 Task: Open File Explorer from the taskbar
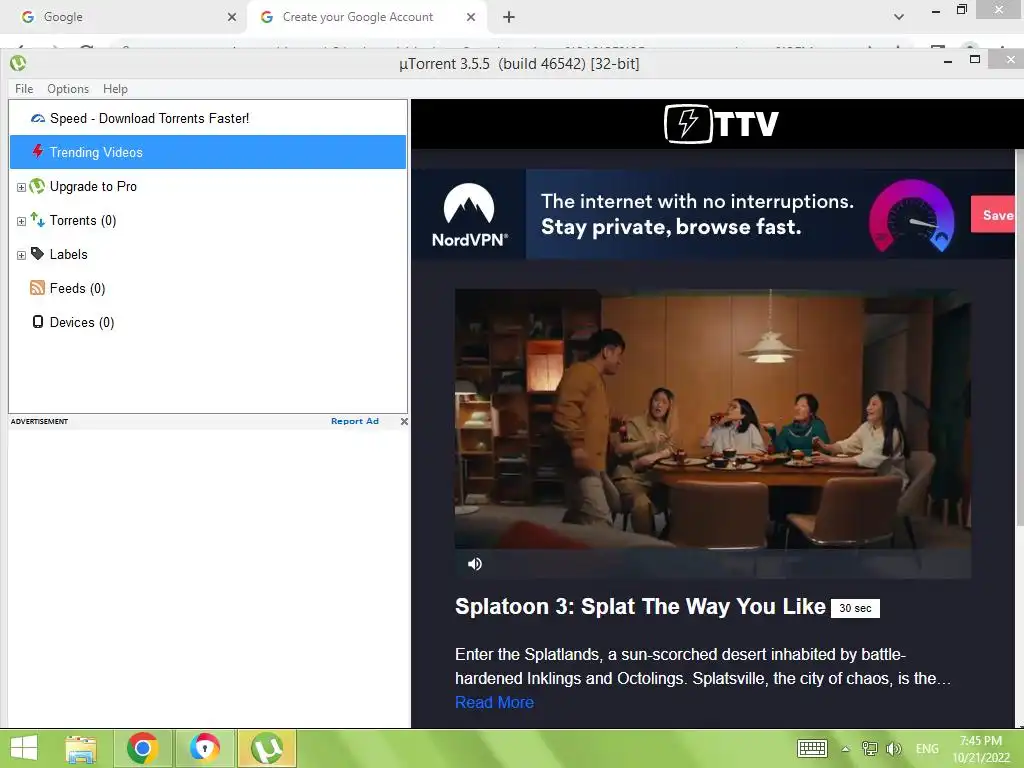pos(81,749)
